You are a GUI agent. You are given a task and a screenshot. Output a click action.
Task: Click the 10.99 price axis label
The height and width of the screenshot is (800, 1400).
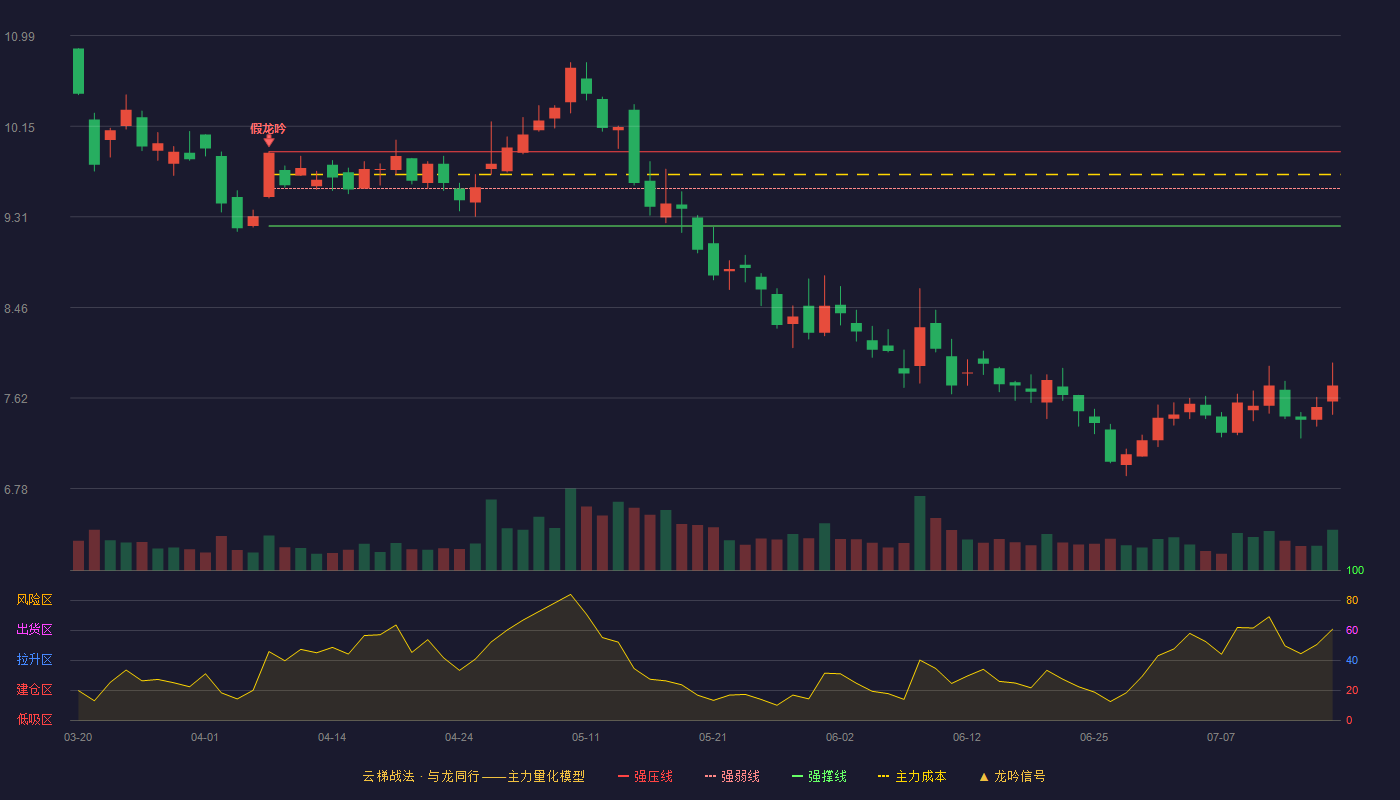(x=19, y=37)
